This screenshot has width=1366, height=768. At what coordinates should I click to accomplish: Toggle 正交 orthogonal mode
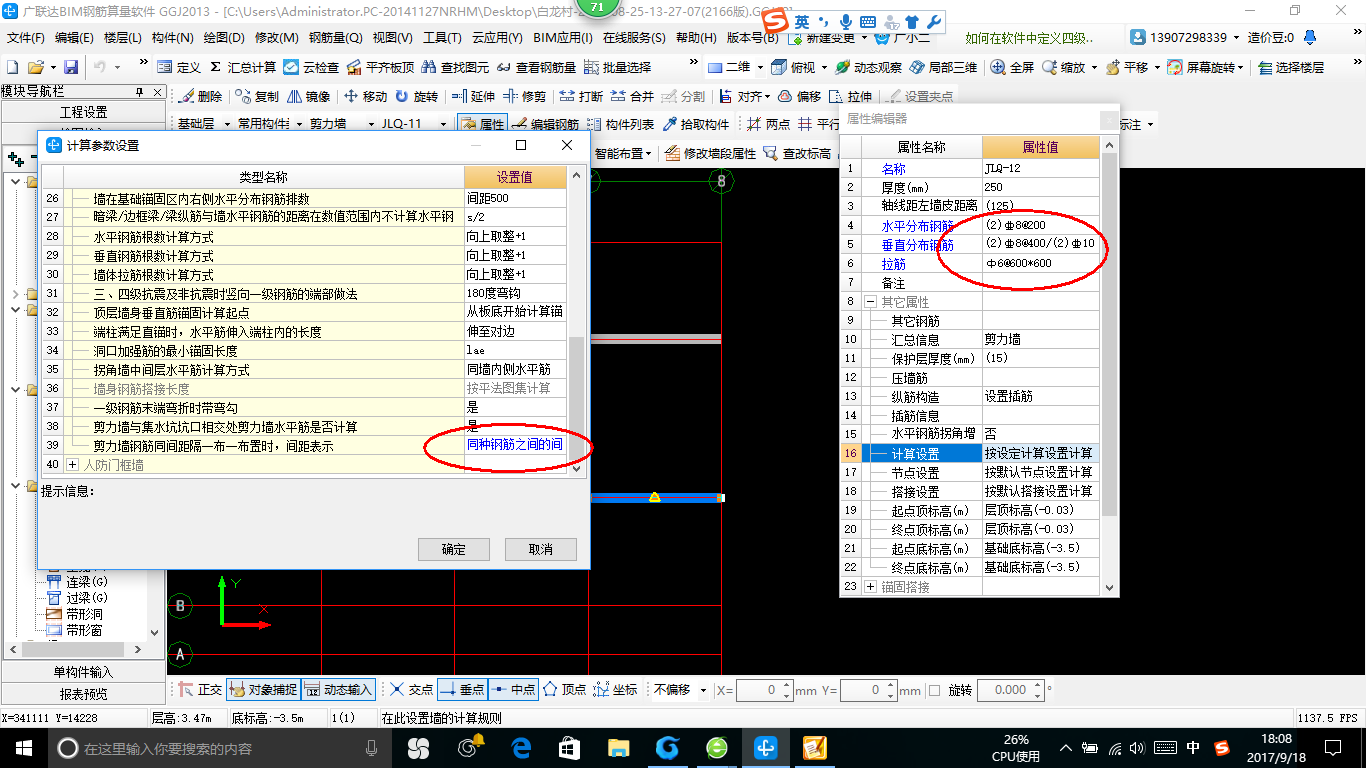click(200, 690)
